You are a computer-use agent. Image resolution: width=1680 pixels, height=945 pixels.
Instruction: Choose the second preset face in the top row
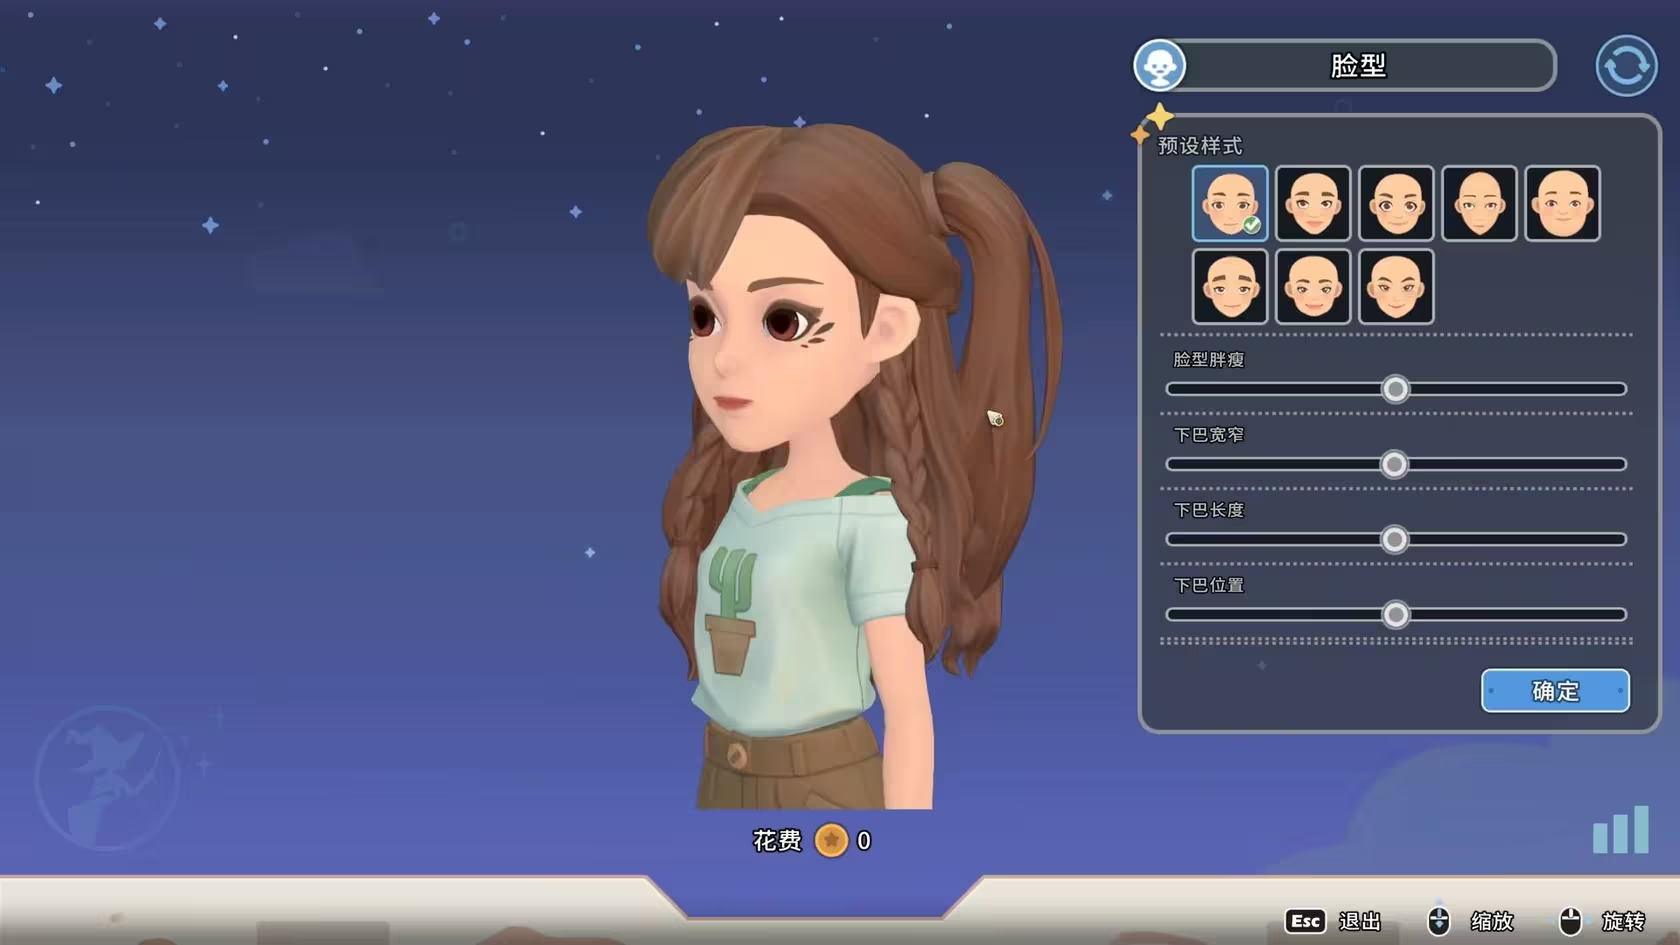tap(1313, 204)
